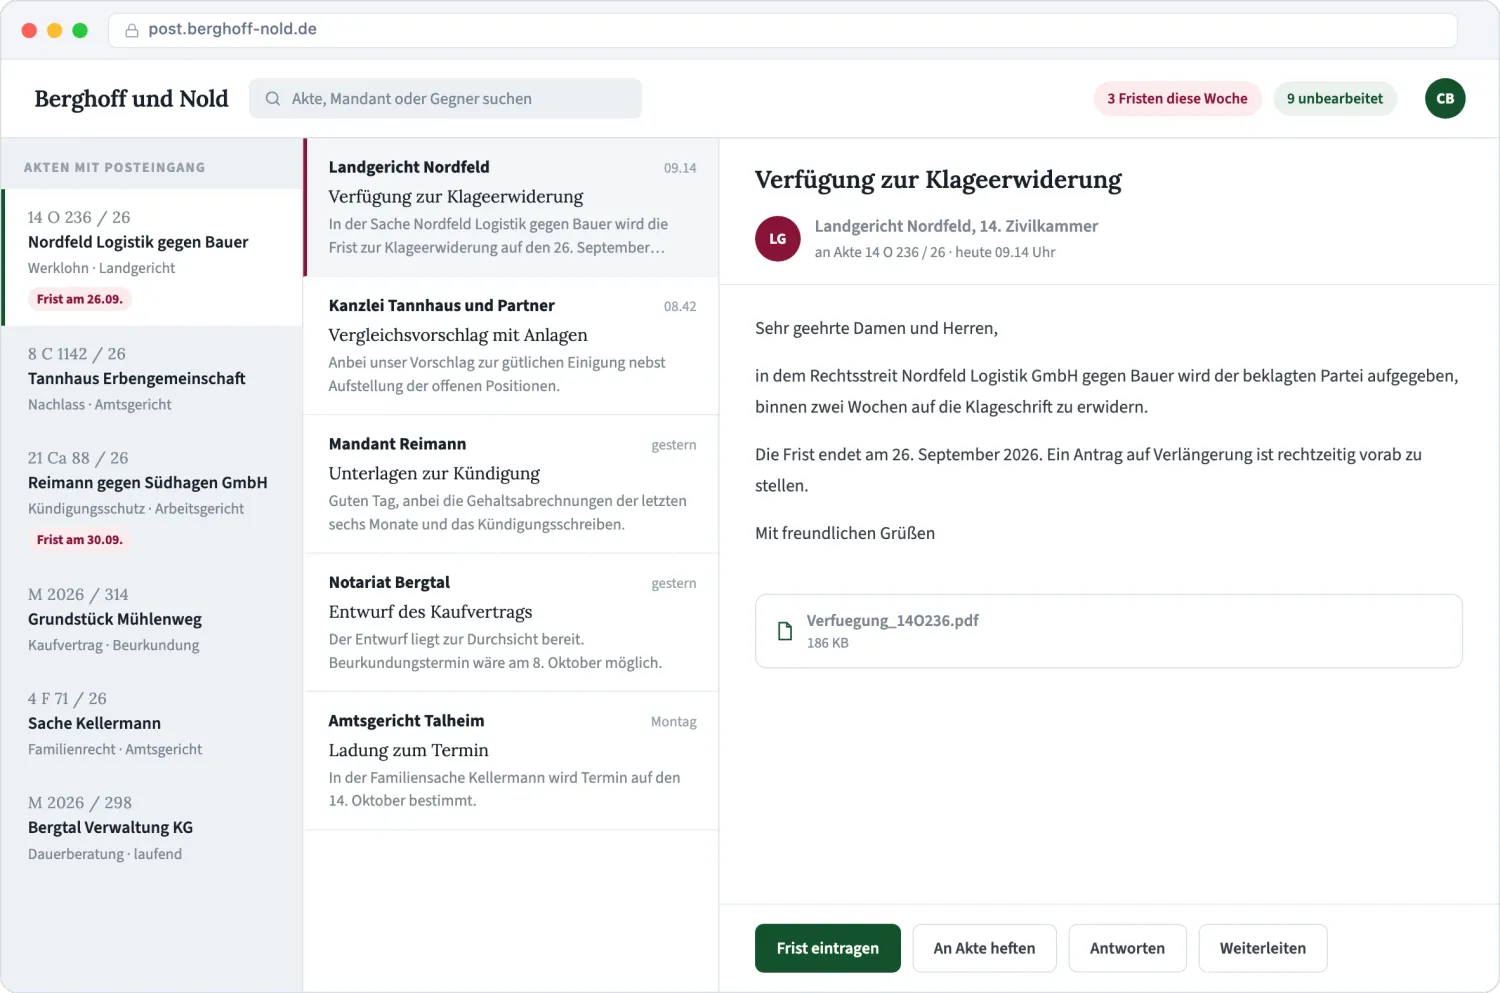Show the 9 unbearbeitet items
Viewport: 1500px width, 993px height.
(1334, 98)
